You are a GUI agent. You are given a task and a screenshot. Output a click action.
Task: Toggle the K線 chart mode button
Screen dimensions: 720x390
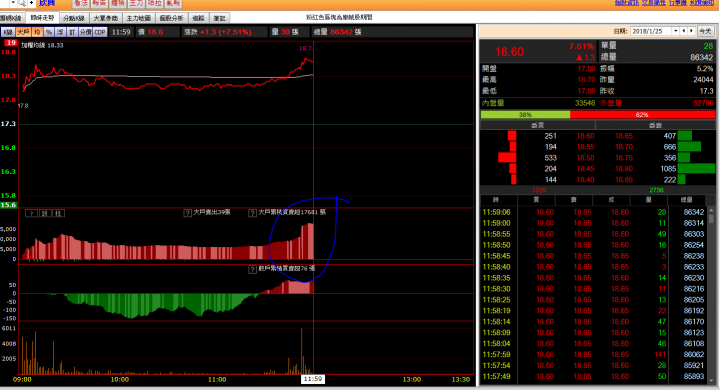8,32
